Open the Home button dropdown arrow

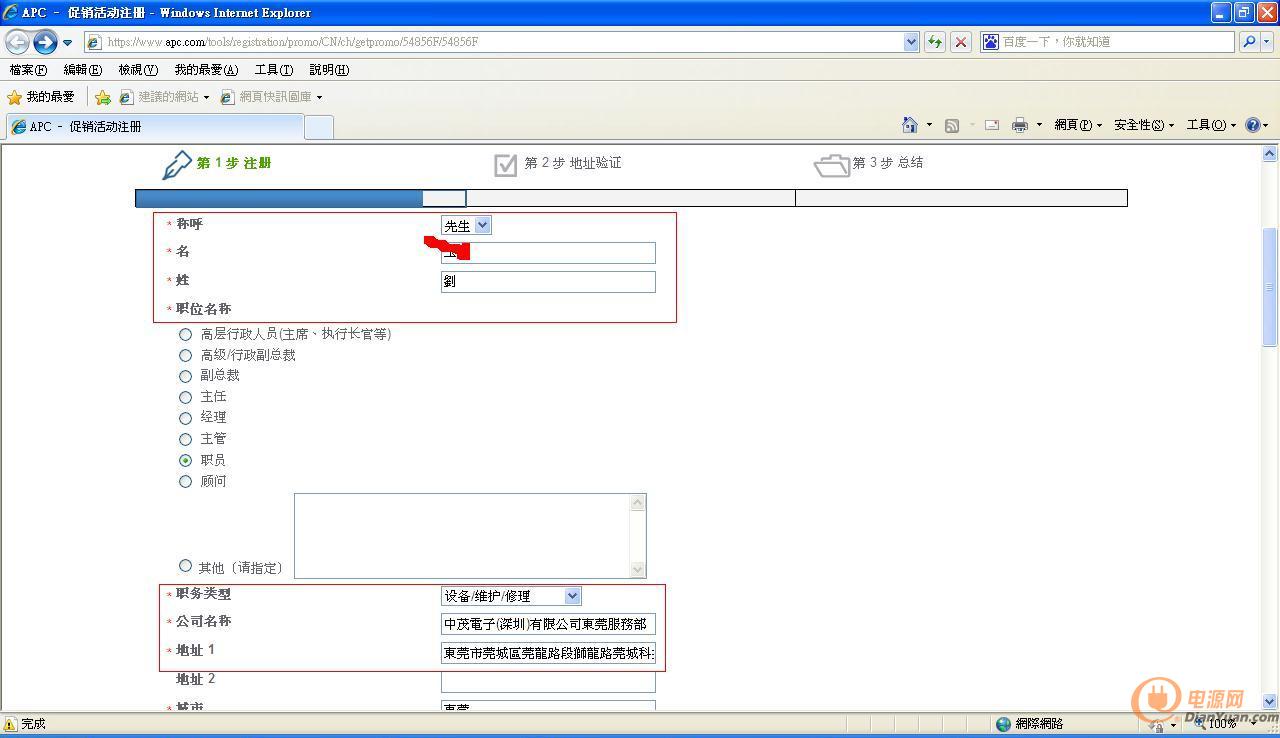point(929,125)
